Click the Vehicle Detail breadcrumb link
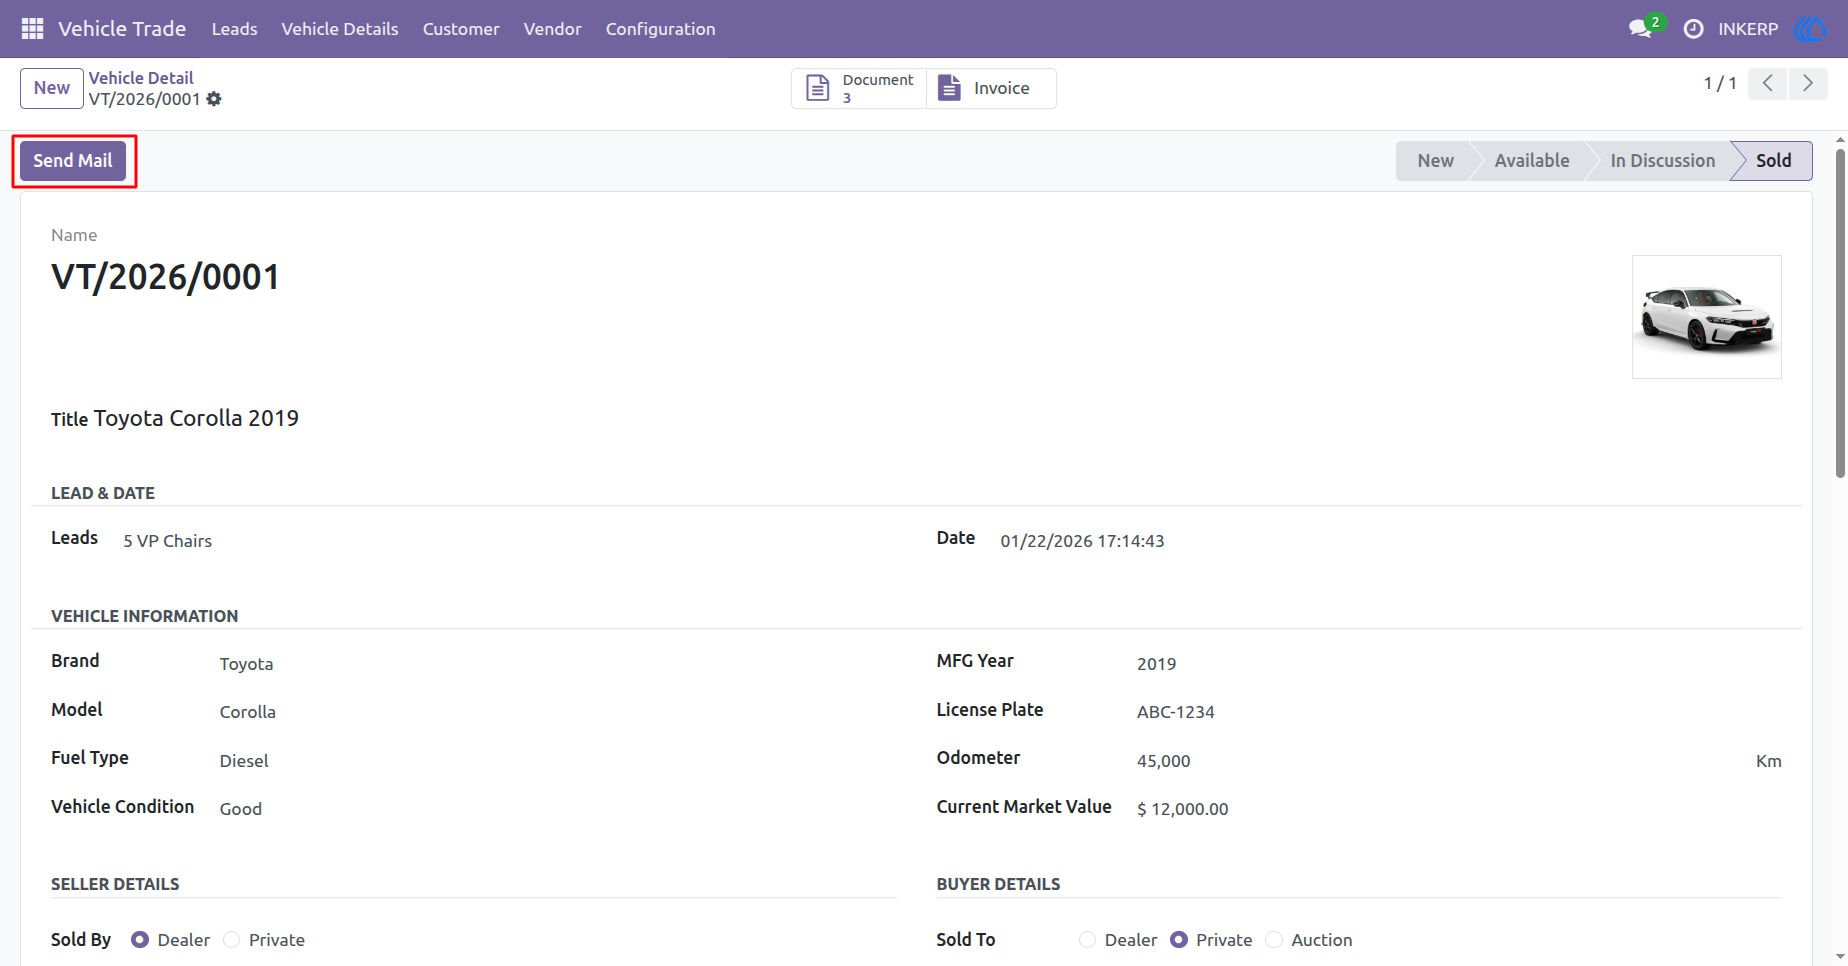Image resolution: width=1848 pixels, height=966 pixels. pos(141,78)
